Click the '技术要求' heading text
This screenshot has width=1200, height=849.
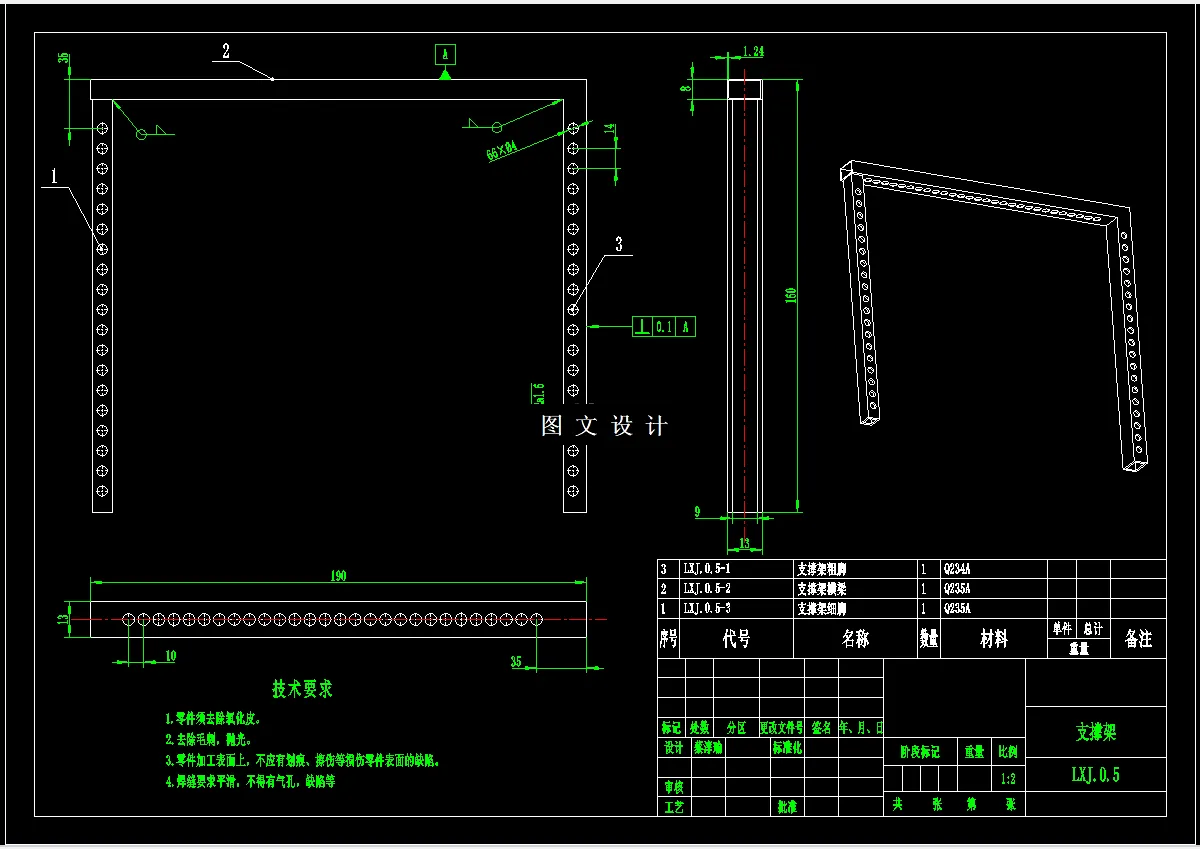pyautogui.click(x=302, y=689)
